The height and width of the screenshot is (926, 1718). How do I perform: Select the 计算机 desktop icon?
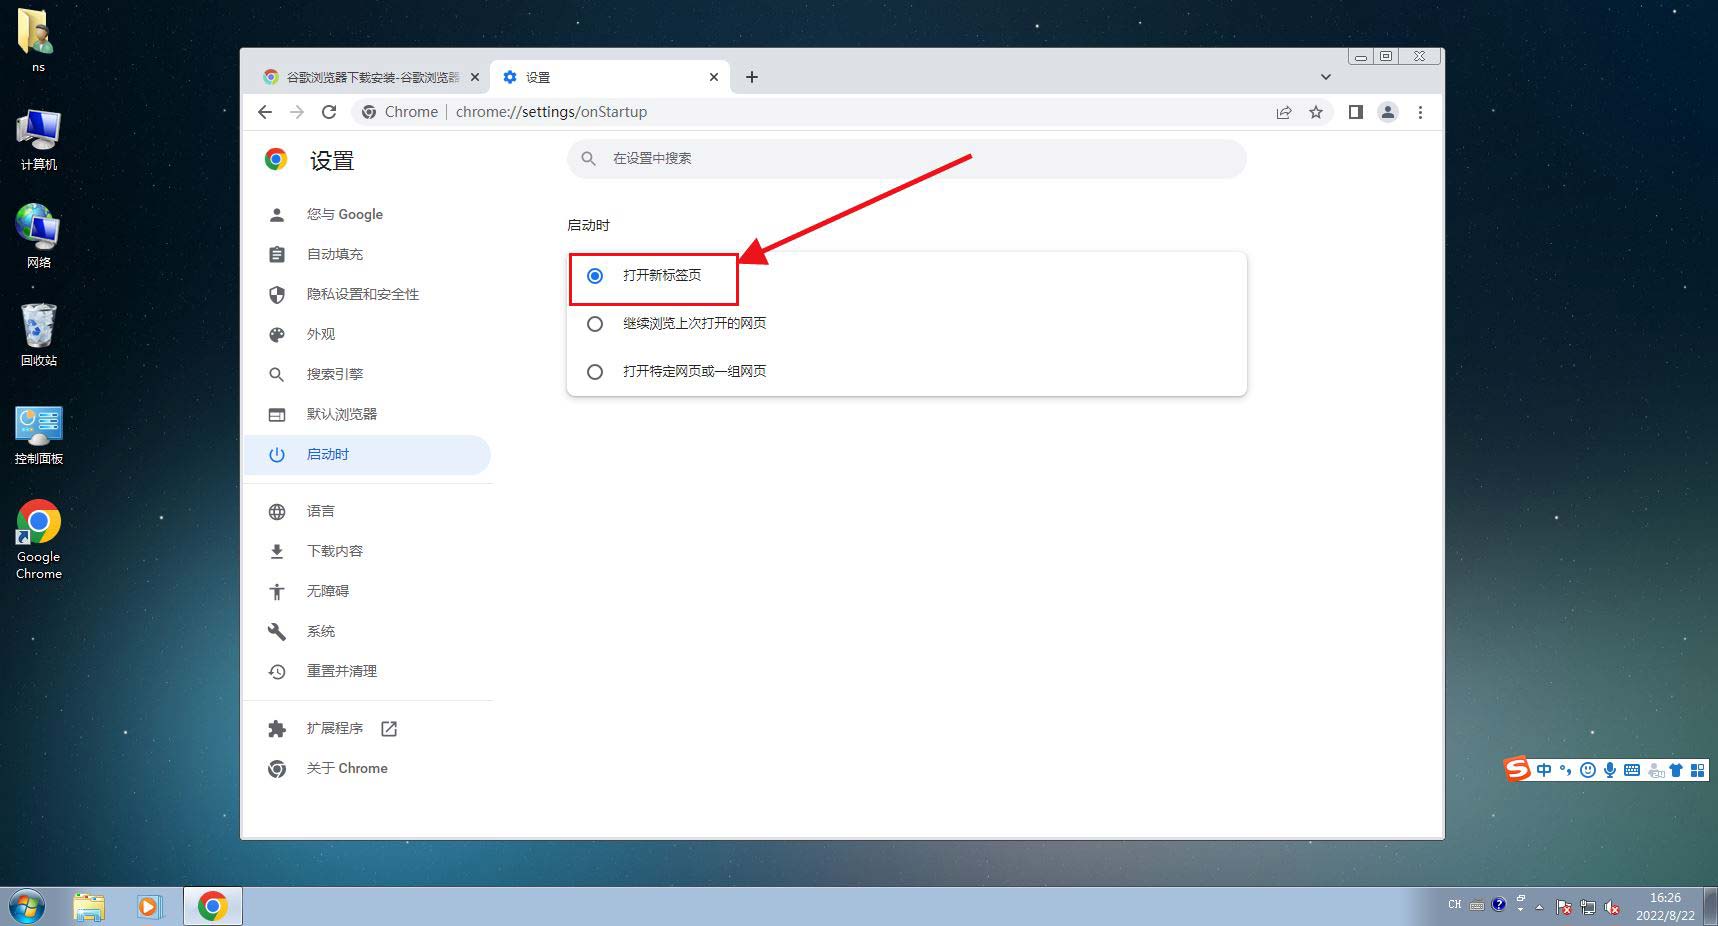(x=38, y=140)
